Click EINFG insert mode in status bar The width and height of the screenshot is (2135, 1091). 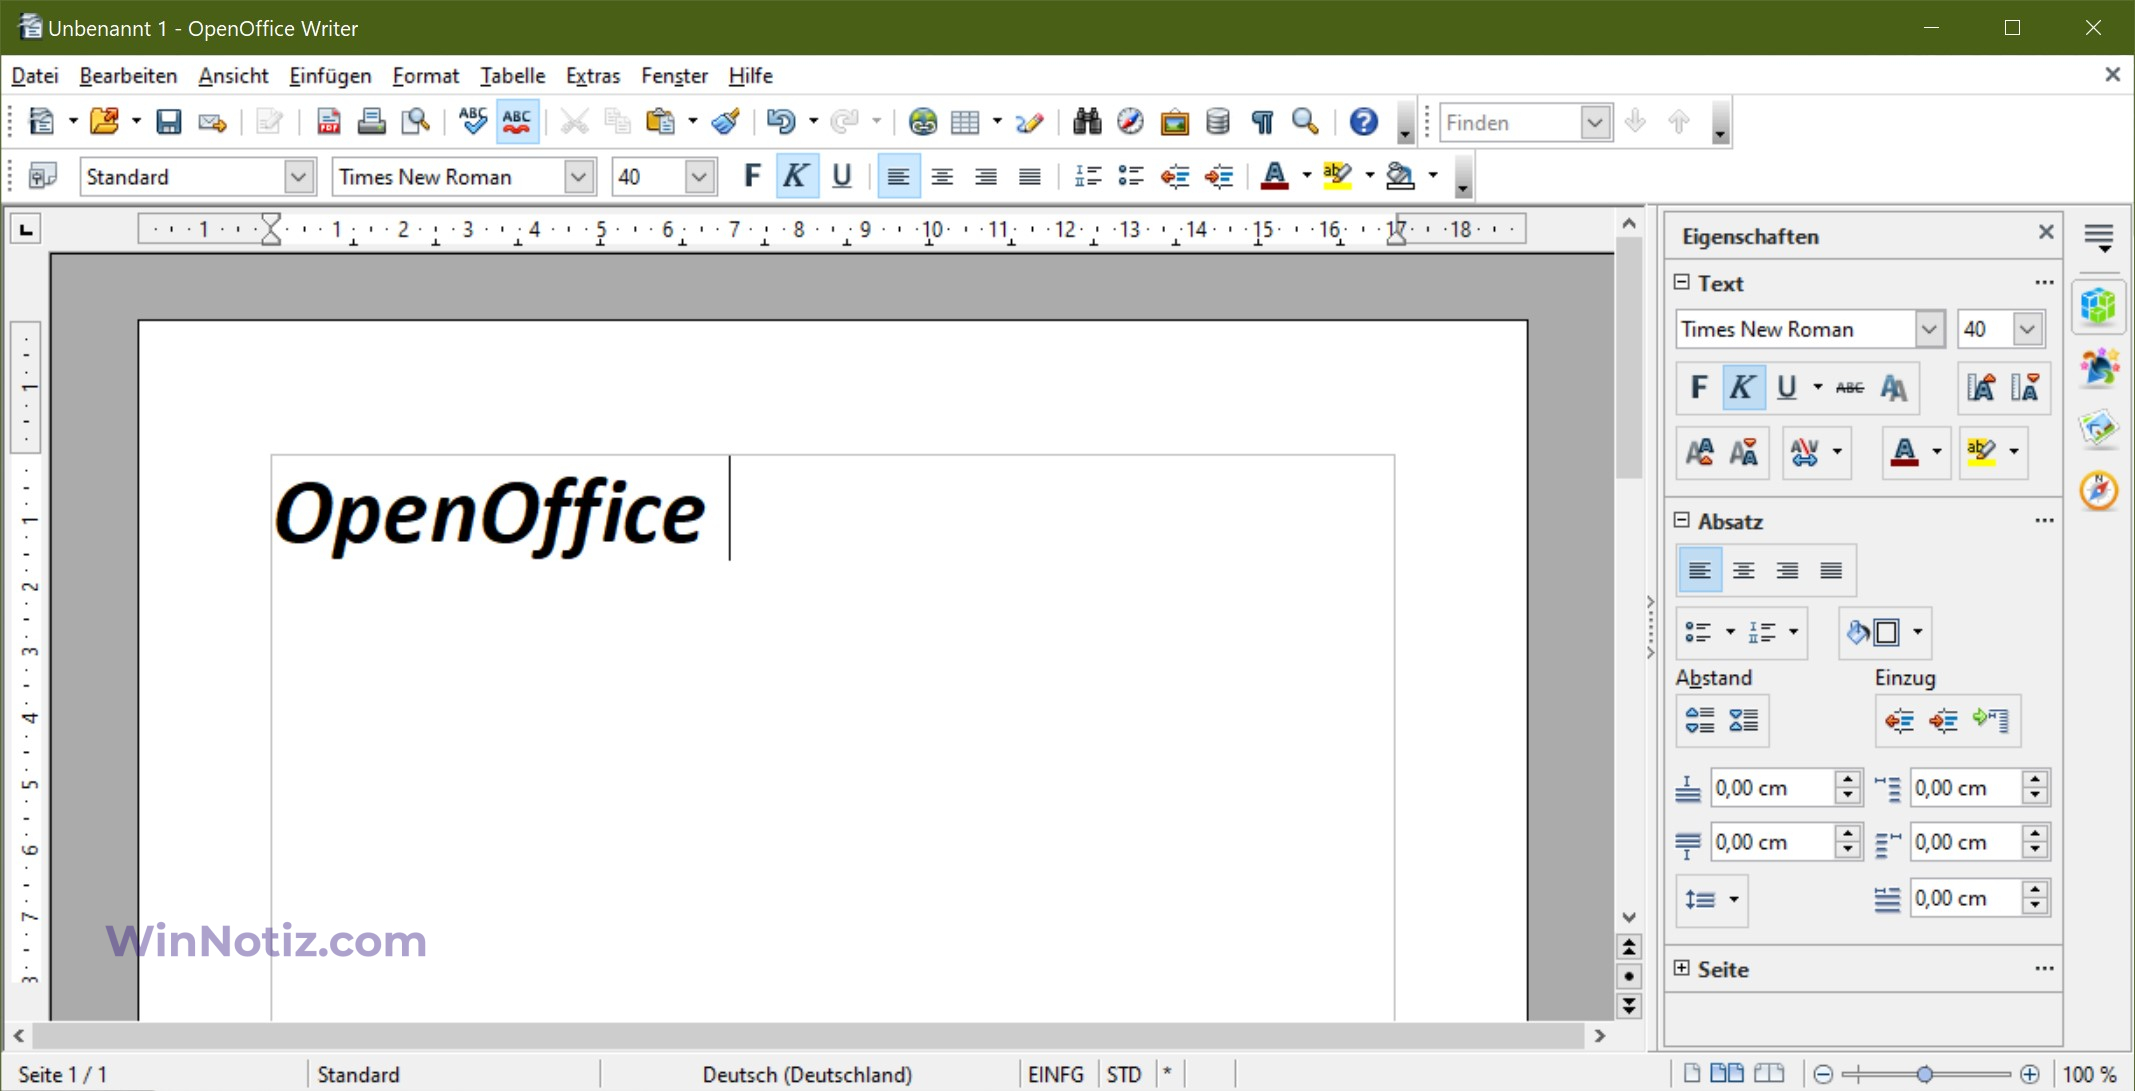[1056, 1074]
